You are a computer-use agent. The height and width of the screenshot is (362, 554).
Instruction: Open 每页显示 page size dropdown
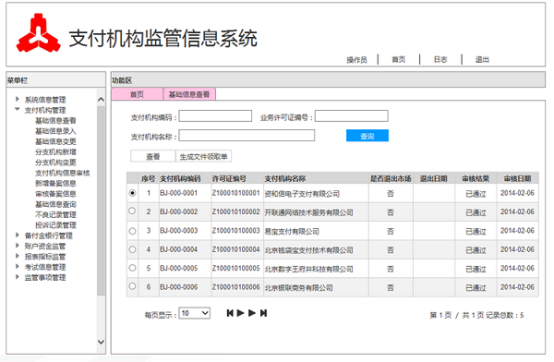pyautogui.click(x=195, y=313)
